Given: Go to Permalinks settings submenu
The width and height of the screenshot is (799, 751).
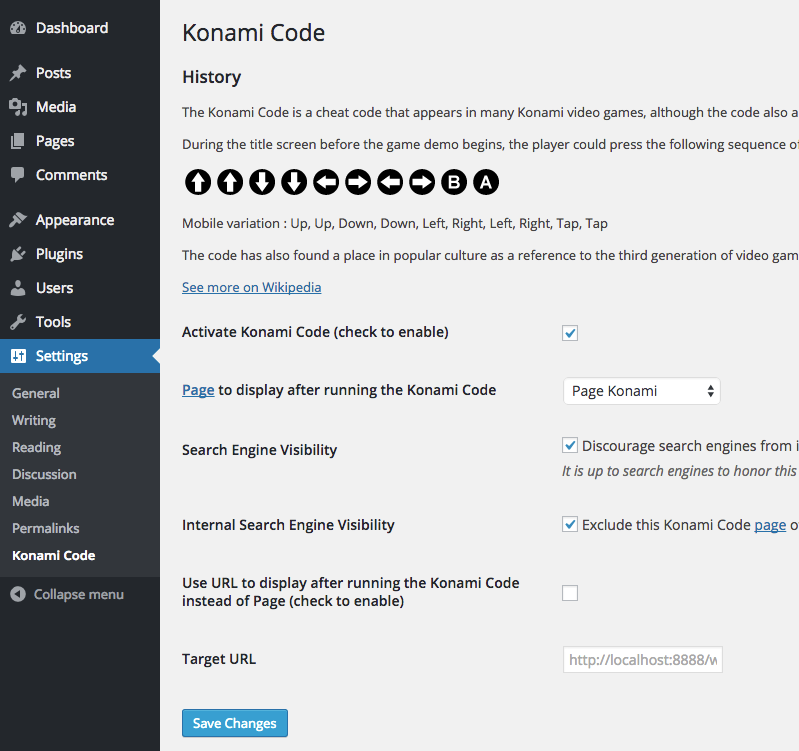Looking at the screenshot, I should (46, 528).
